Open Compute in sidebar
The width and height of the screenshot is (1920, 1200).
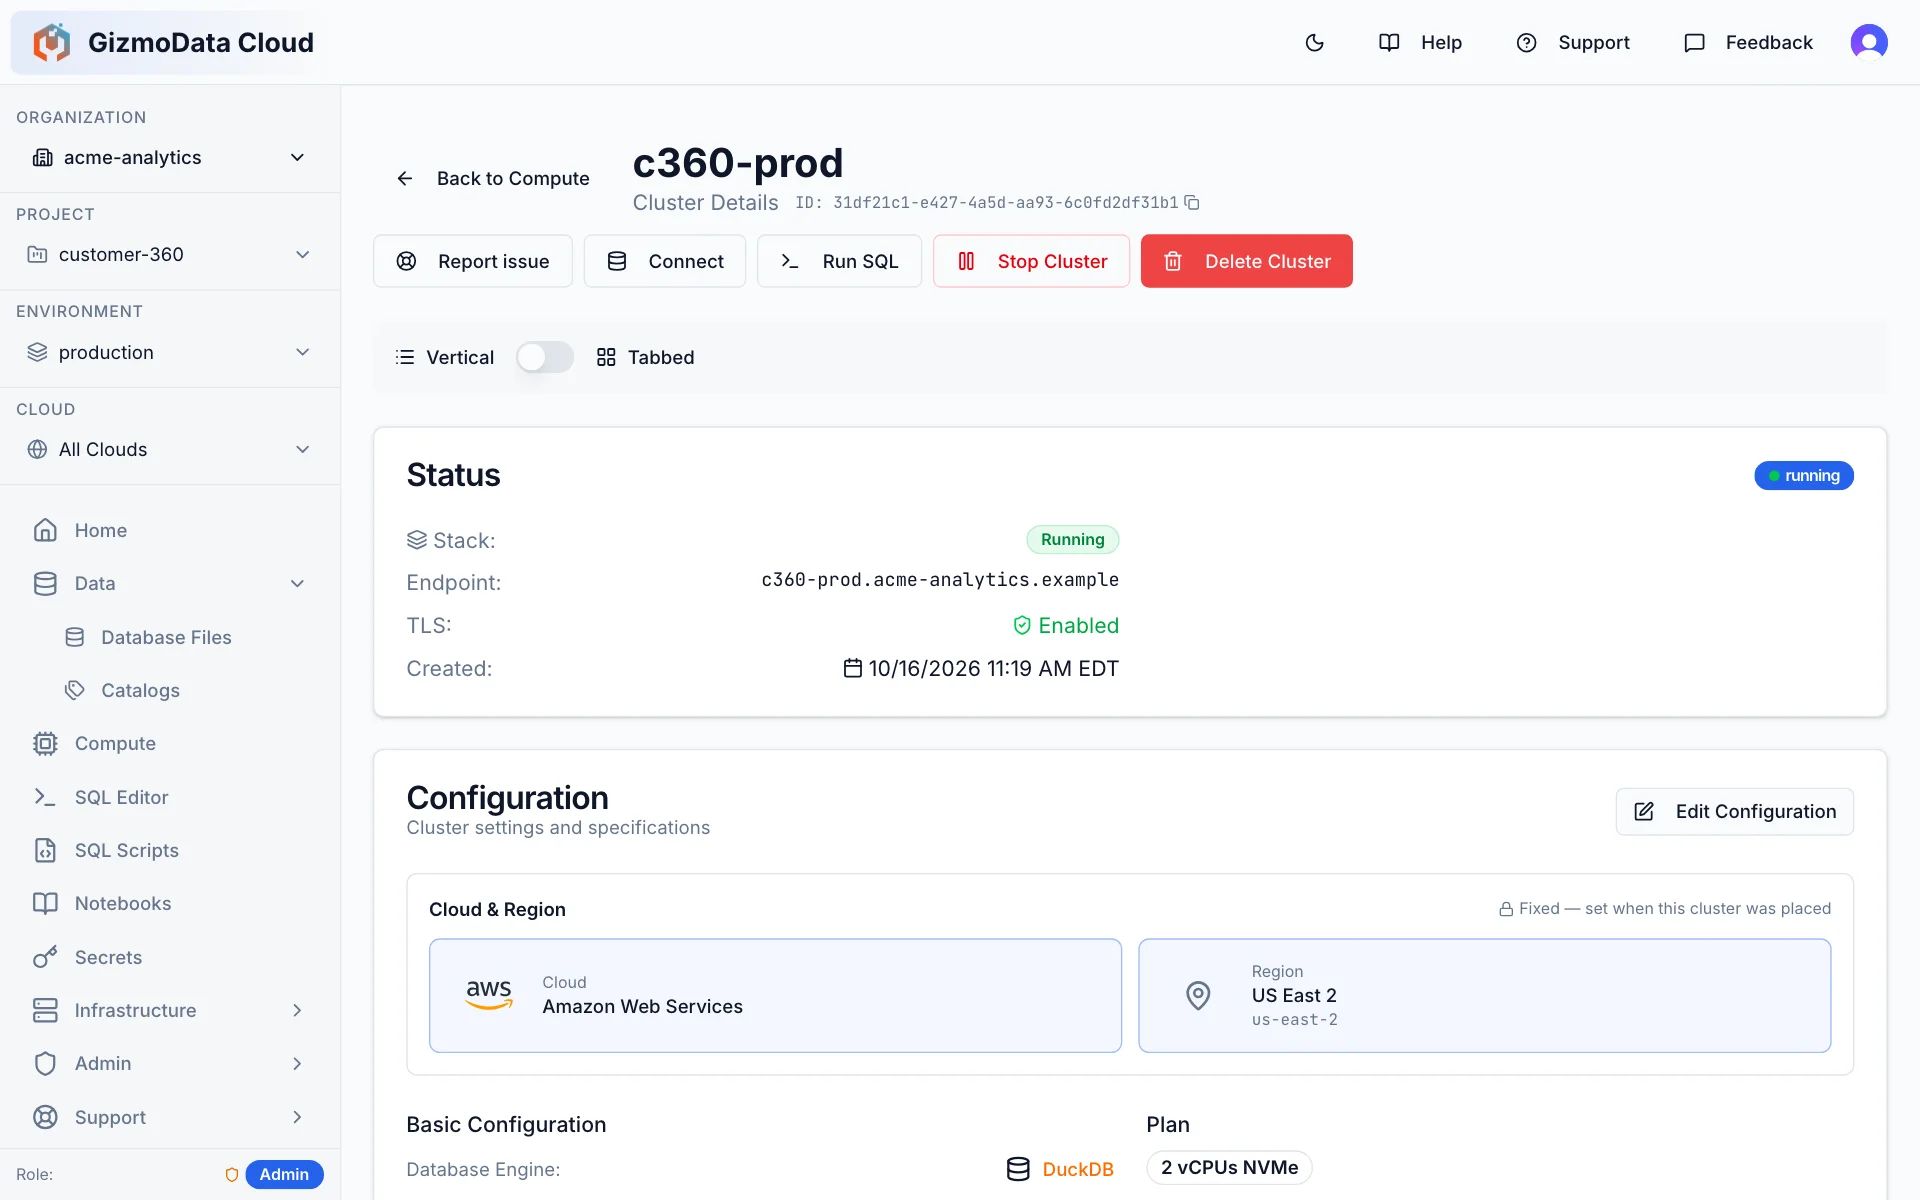click(170, 743)
